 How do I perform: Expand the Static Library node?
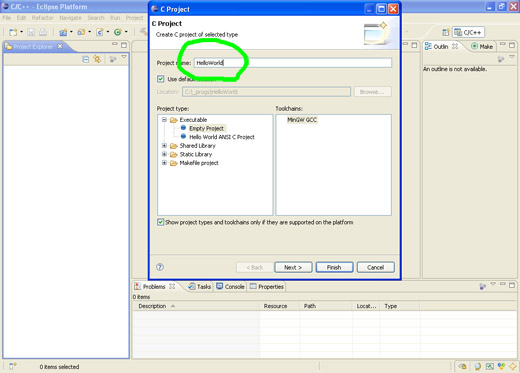tap(164, 154)
